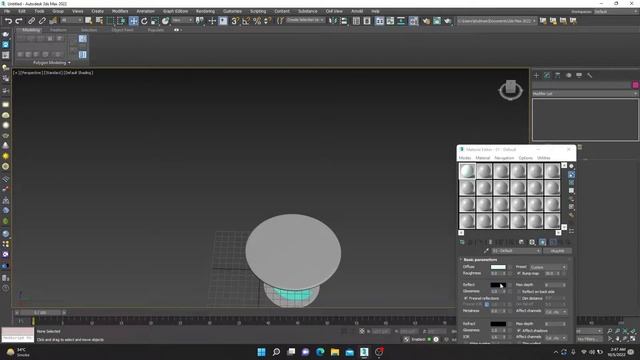
Task: Select the Select and Link tool
Action: tap(31, 21)
